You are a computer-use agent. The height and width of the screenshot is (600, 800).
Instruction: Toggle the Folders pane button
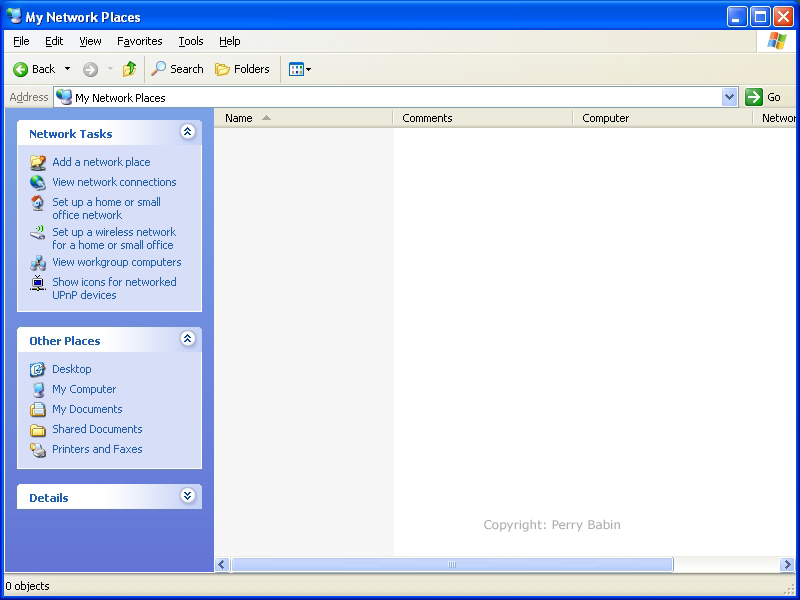(x=242, y=69)
